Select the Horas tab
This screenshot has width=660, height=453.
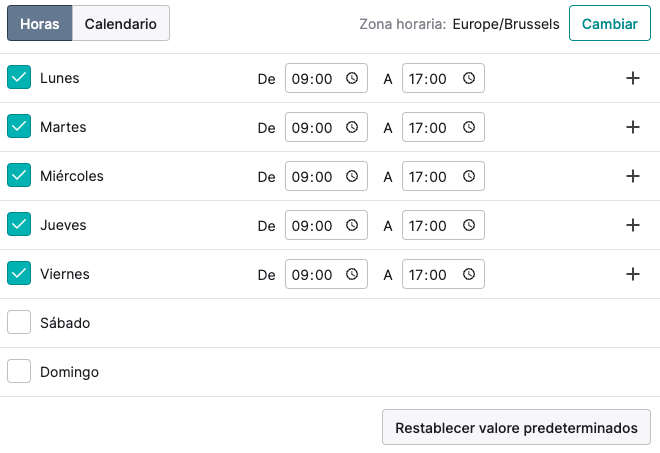pyautogui.click(x=40, y=23)
